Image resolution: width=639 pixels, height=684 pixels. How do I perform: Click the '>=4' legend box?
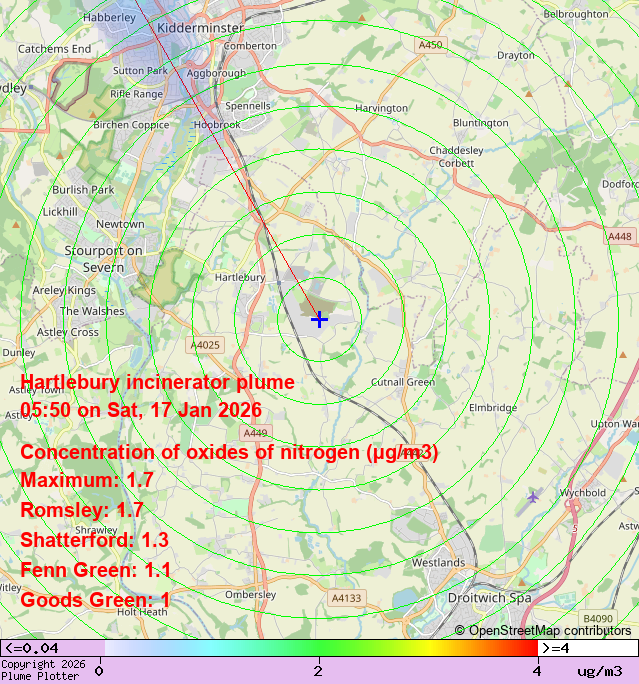tap(588, 648)
